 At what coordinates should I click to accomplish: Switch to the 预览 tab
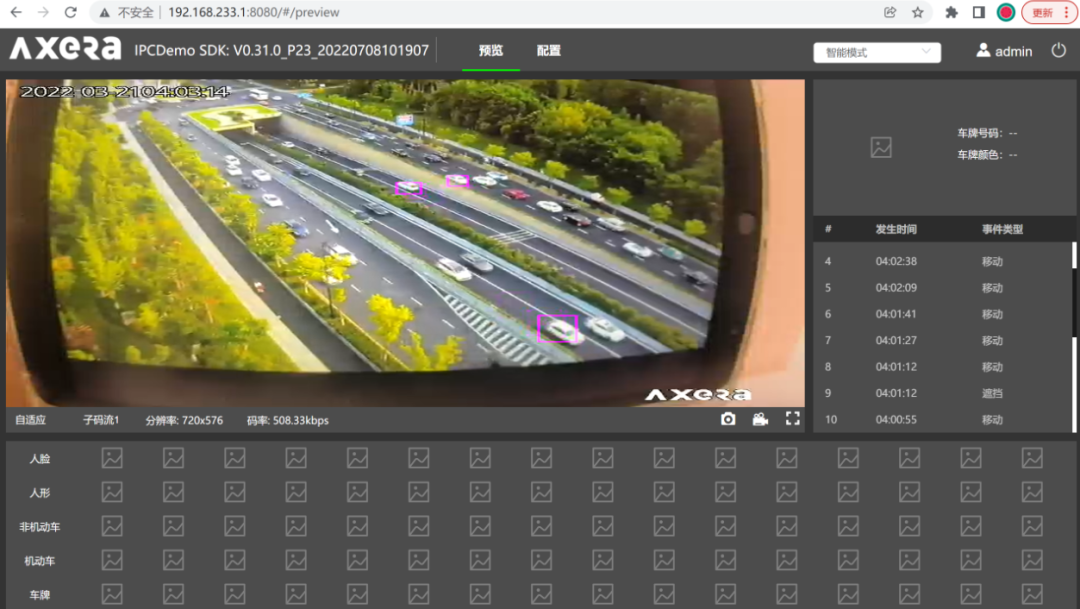tap(491, 51)
